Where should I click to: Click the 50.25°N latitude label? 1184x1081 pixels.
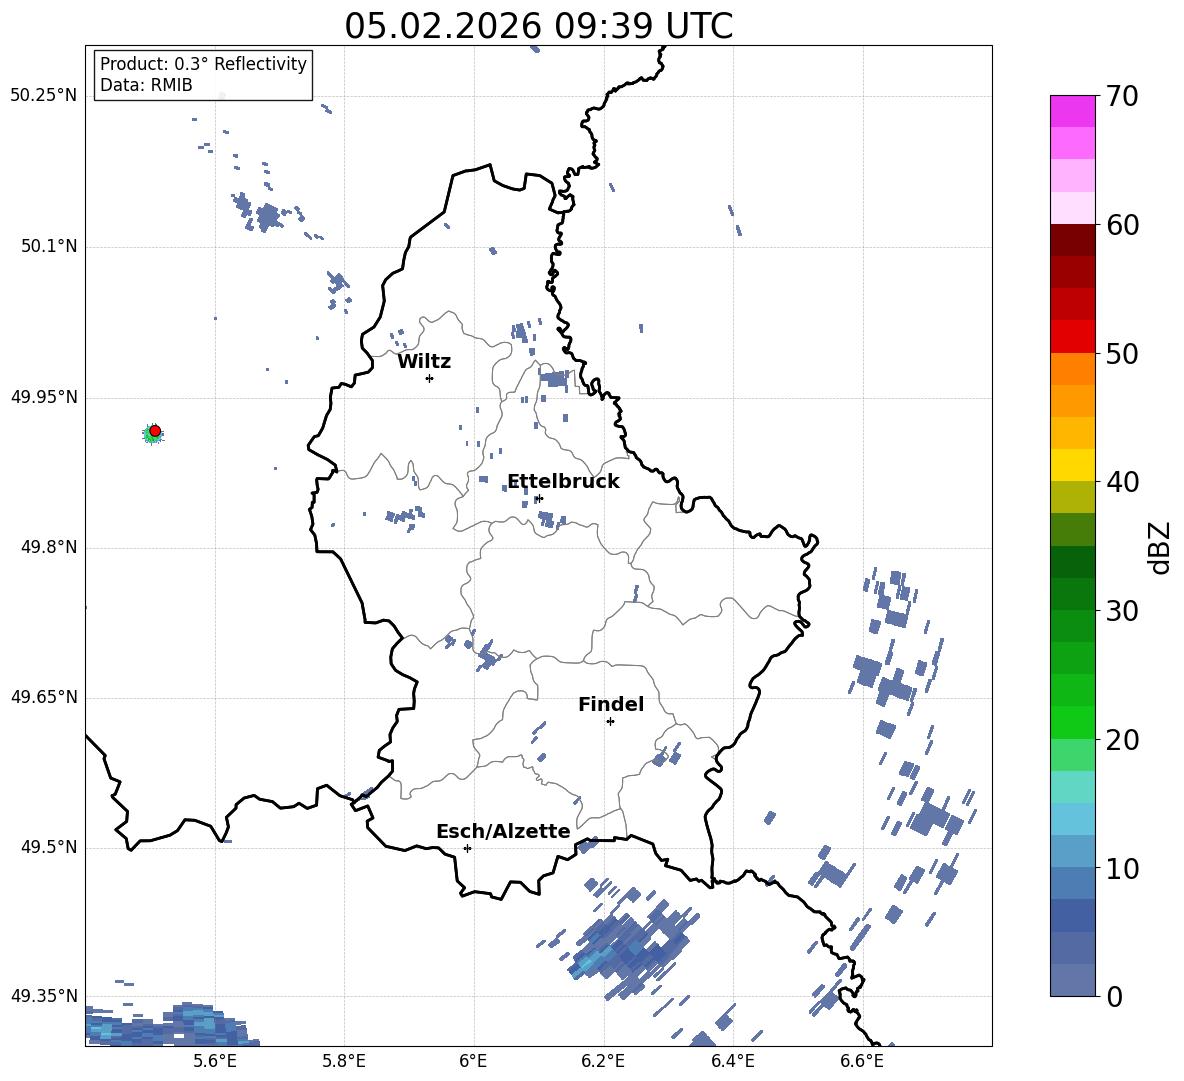(x=44, y=96)
